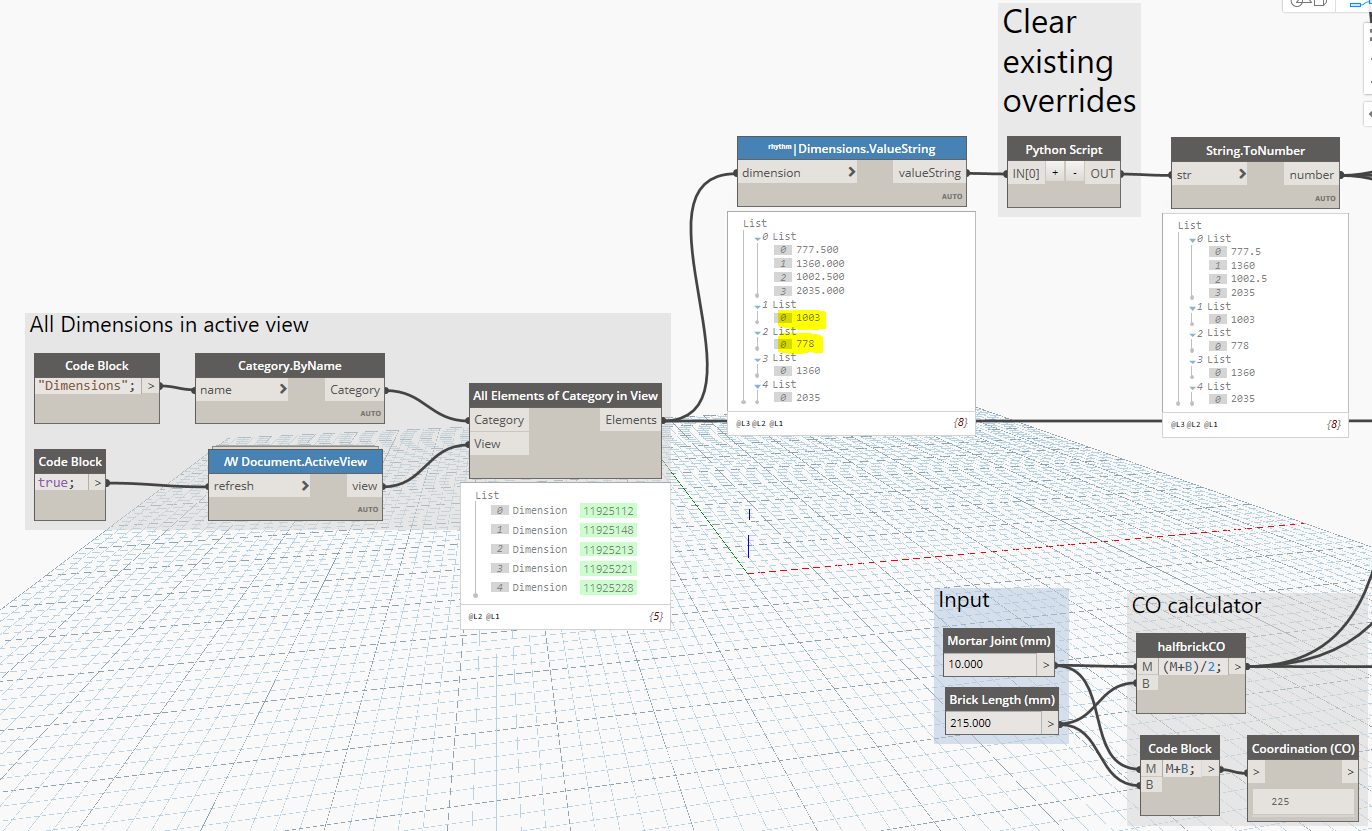Click the output port of the true Code Block
Screen dimensions: 1372x831
pyautogui.click(x=97, y=483)
